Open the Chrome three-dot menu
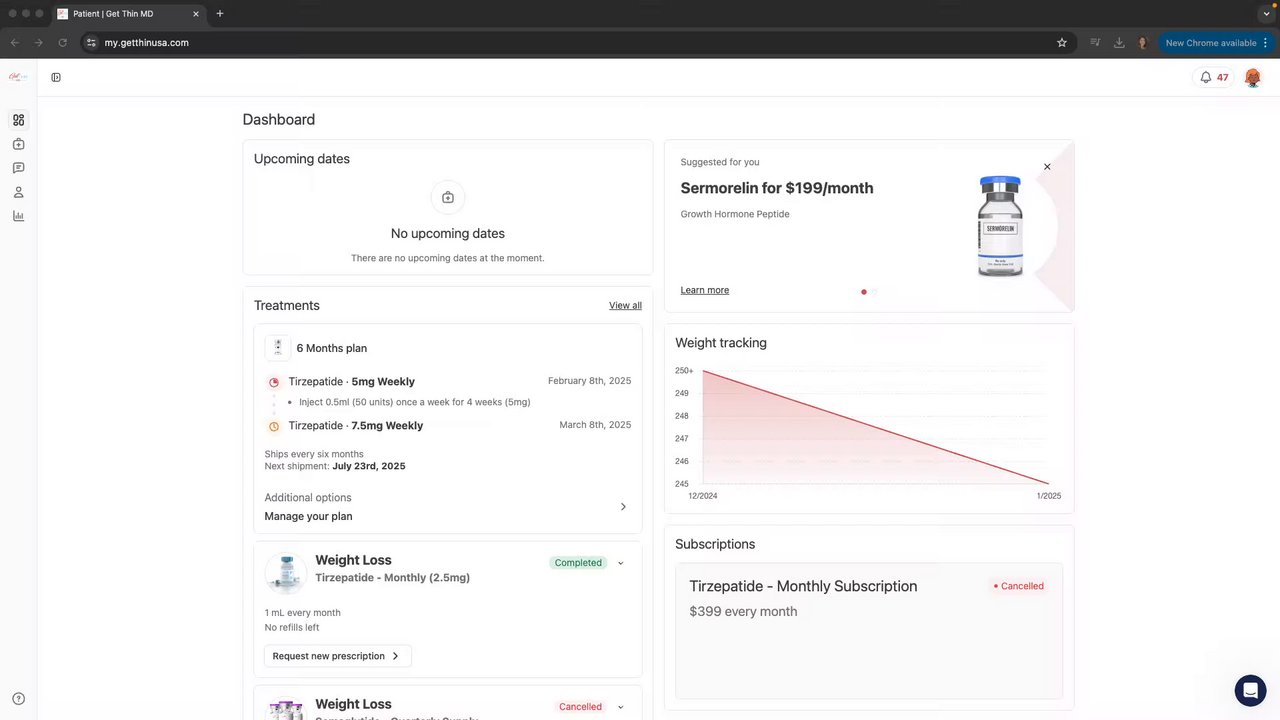1280x720 pixels. coord(1266,43)
